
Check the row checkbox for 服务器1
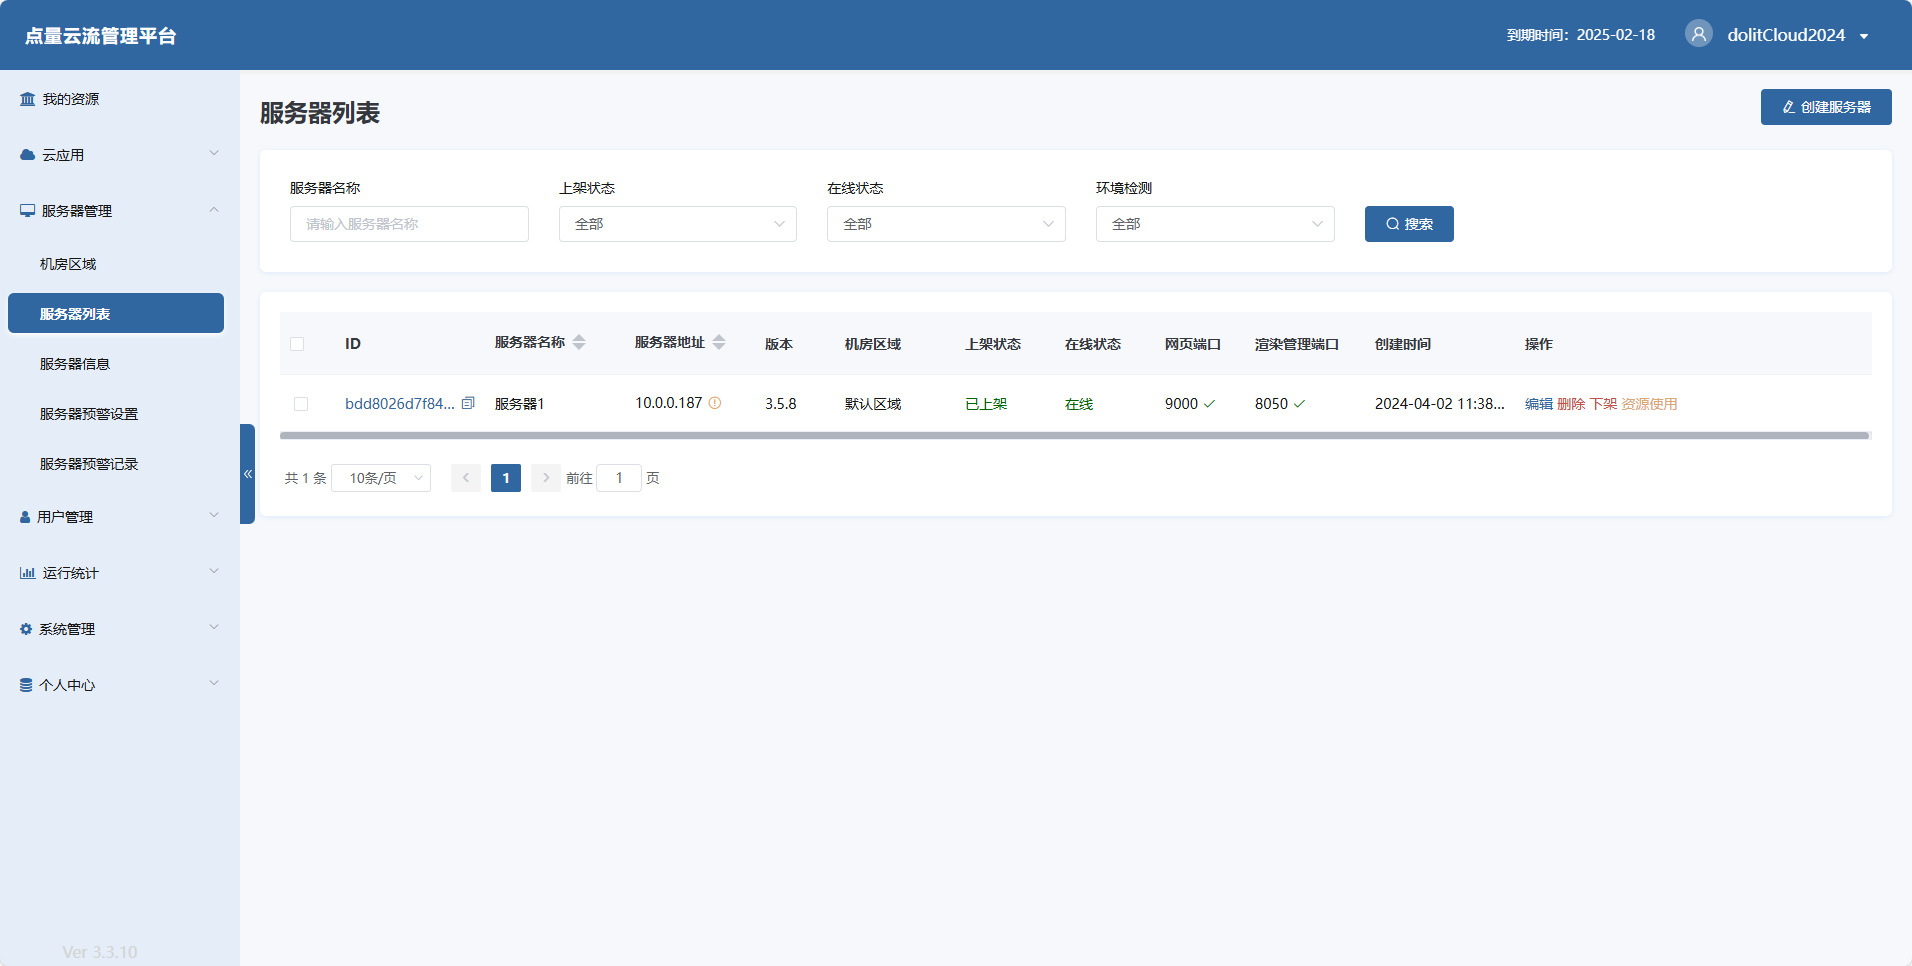click(x=301, y=404)
